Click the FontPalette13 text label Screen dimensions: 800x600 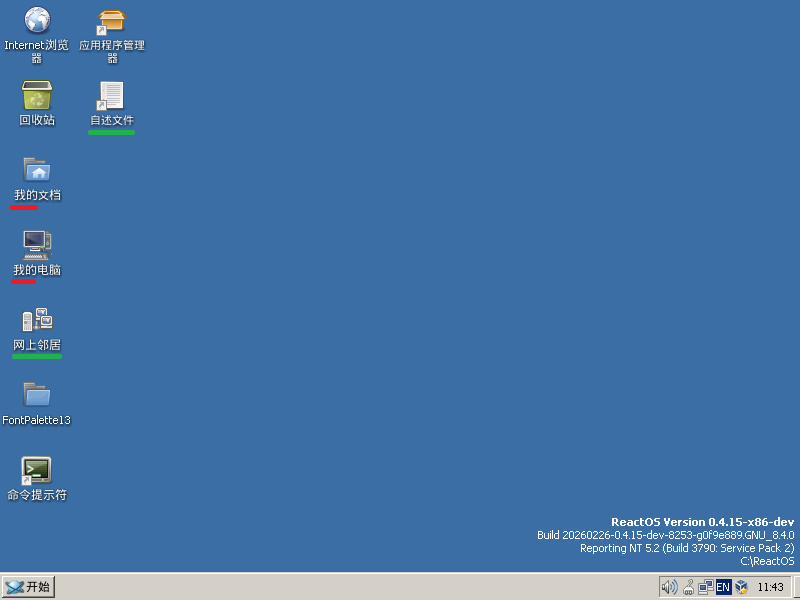pos(37,420)
